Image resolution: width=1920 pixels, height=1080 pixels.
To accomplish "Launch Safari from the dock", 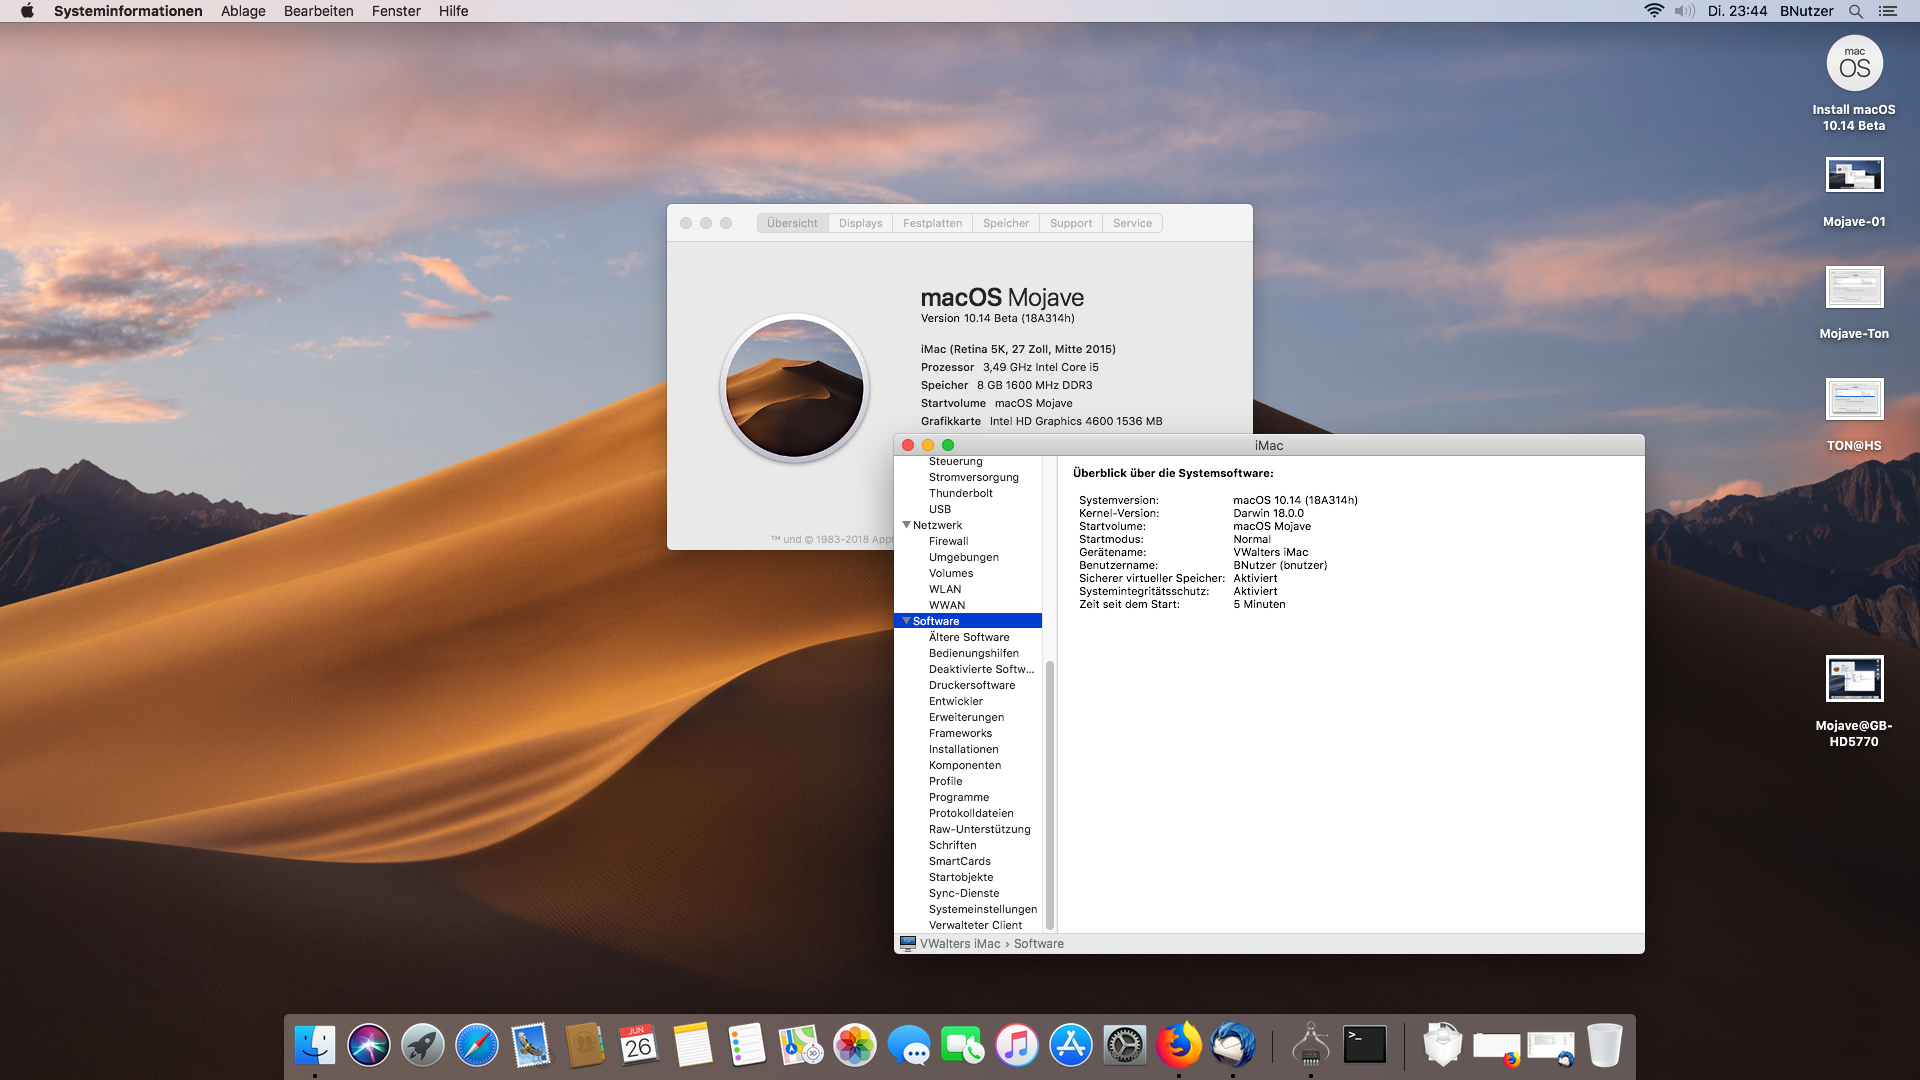I will [x=477, y=1046].
